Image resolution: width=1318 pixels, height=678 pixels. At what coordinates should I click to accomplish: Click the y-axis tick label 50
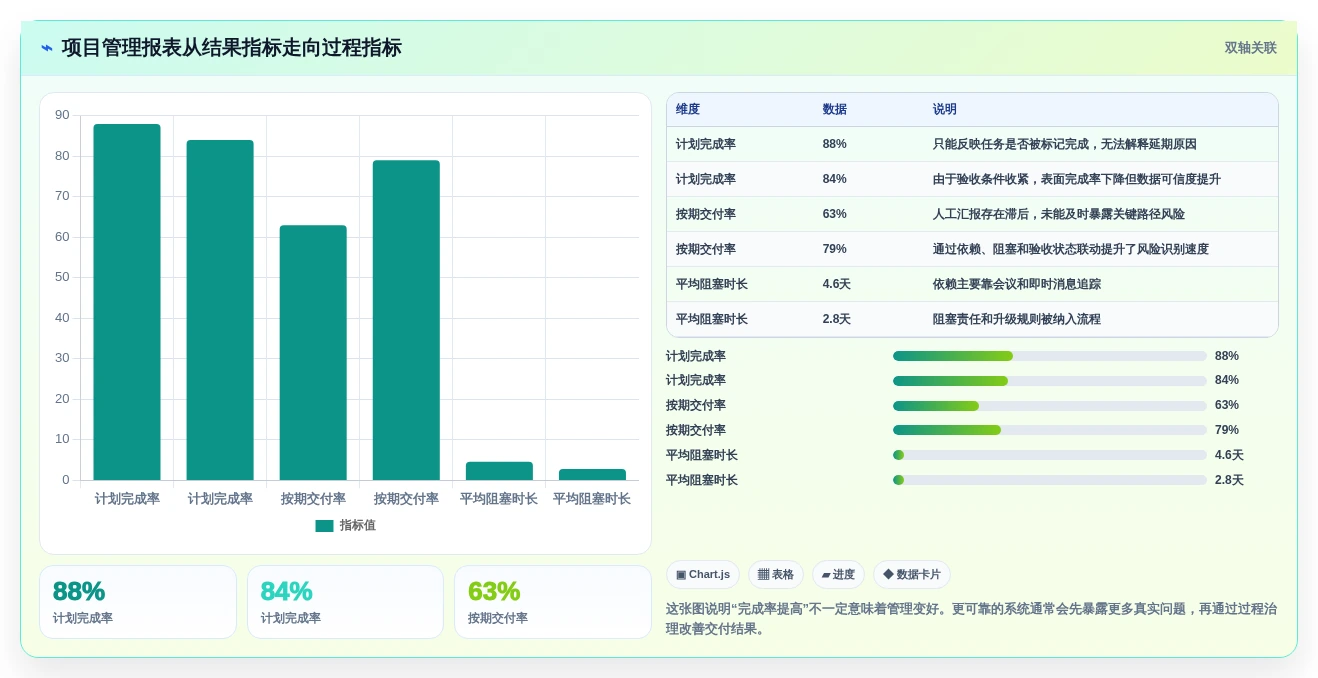(x=62, y=277)
